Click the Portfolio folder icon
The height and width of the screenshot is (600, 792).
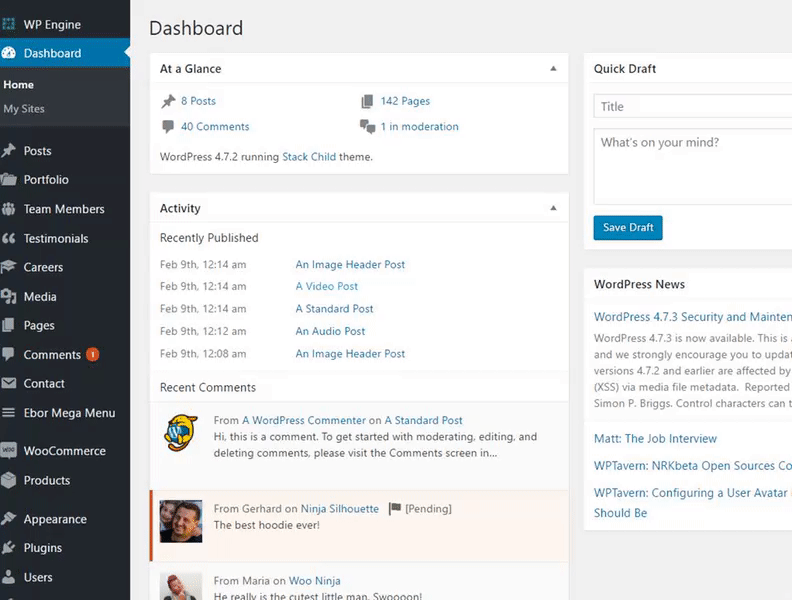tap(9, 179)
